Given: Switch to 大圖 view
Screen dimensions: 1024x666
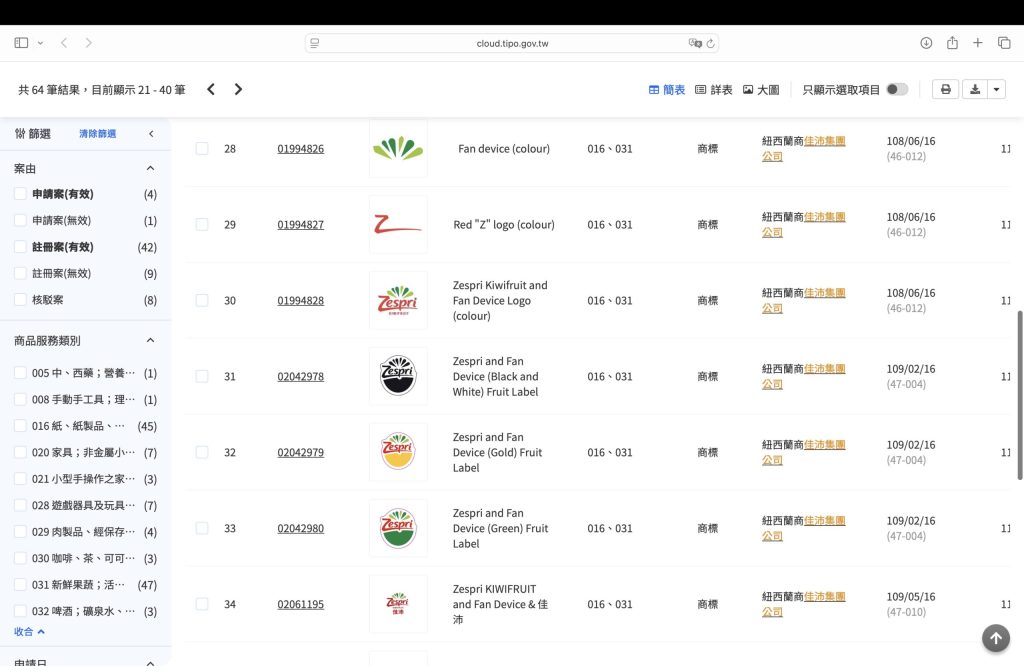Looking at the screenshot, I should click(x=761, y=89).
